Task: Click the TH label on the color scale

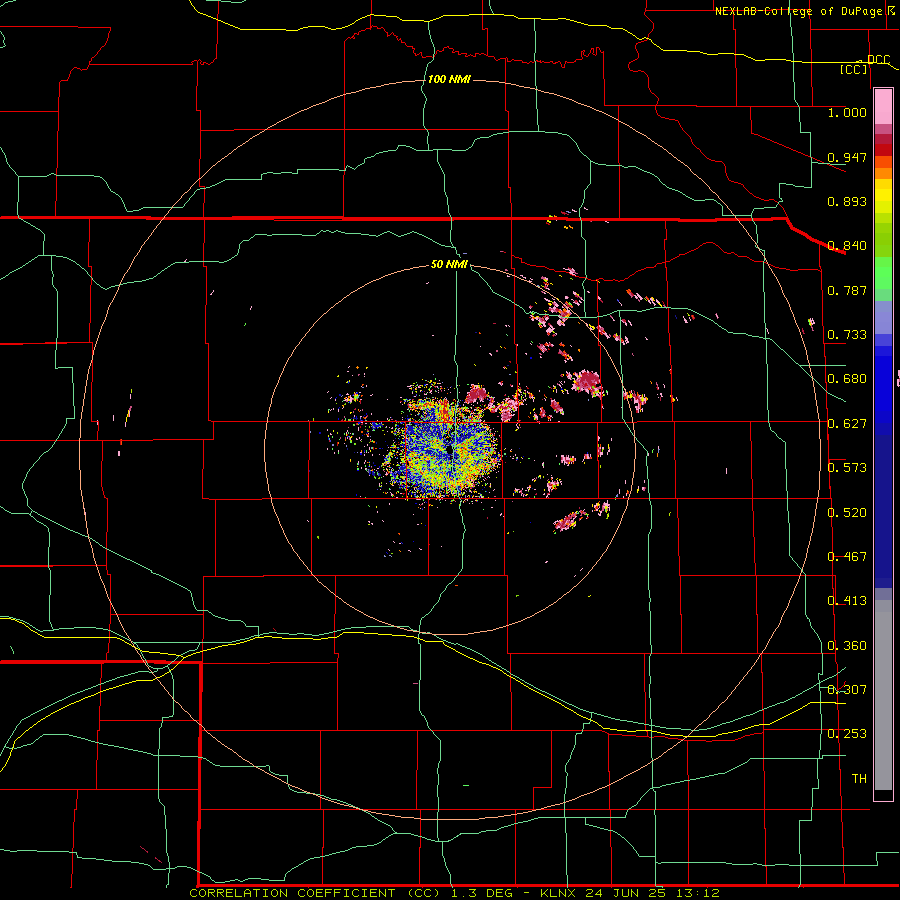Action: click(x=859, y=779)
